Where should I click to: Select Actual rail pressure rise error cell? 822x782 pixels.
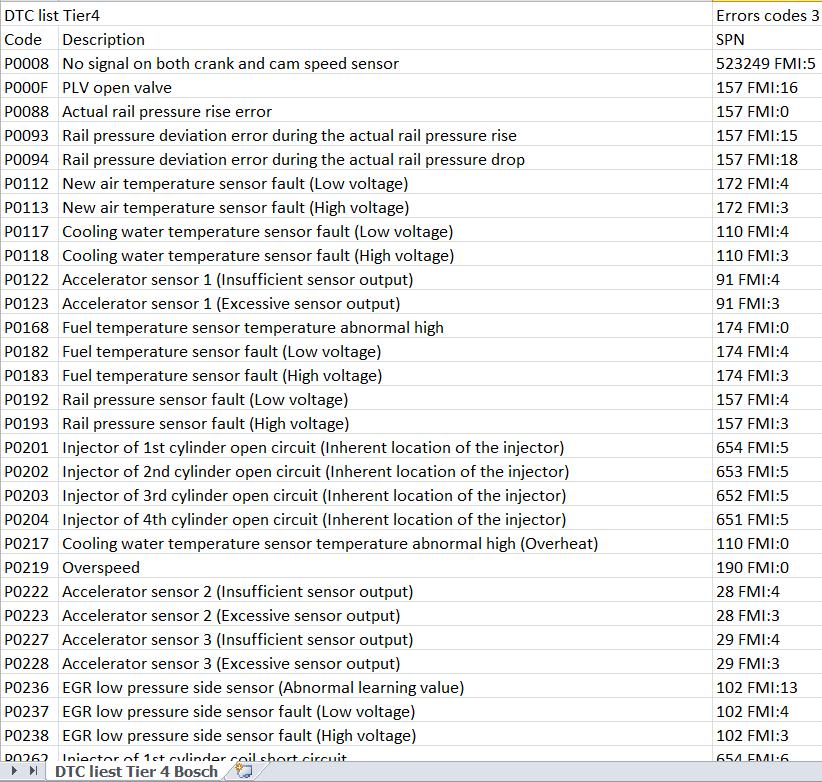pos(385,112)
